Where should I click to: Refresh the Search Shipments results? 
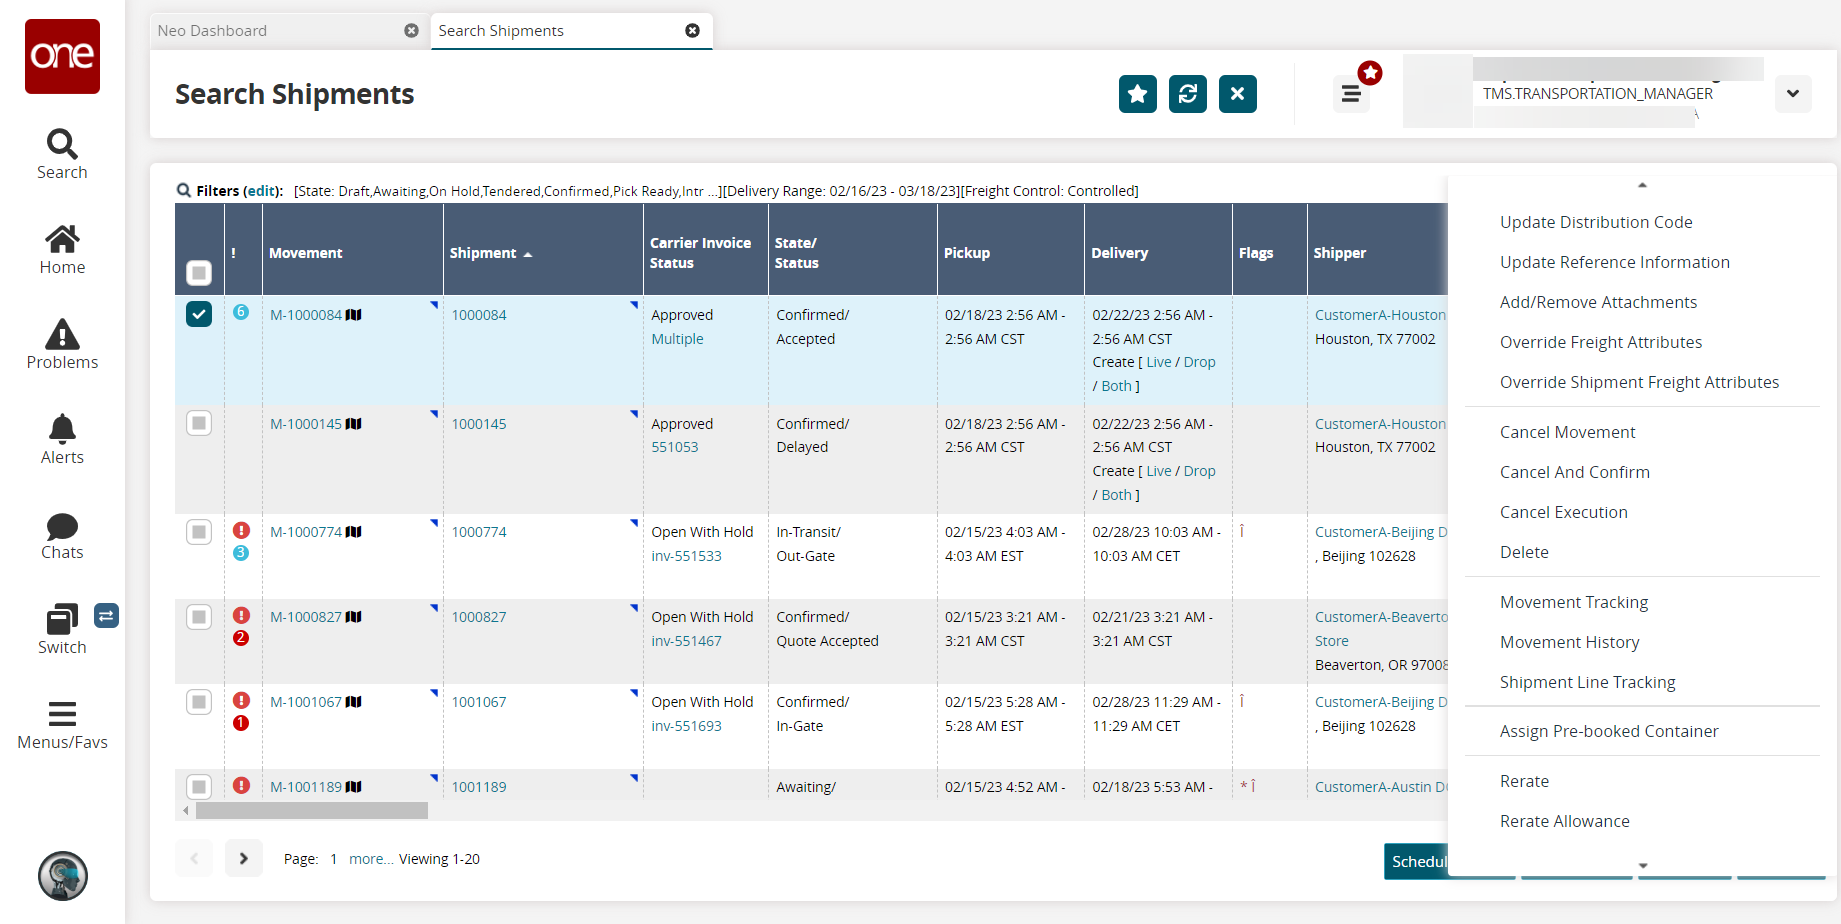click(x=1187, y=94)
